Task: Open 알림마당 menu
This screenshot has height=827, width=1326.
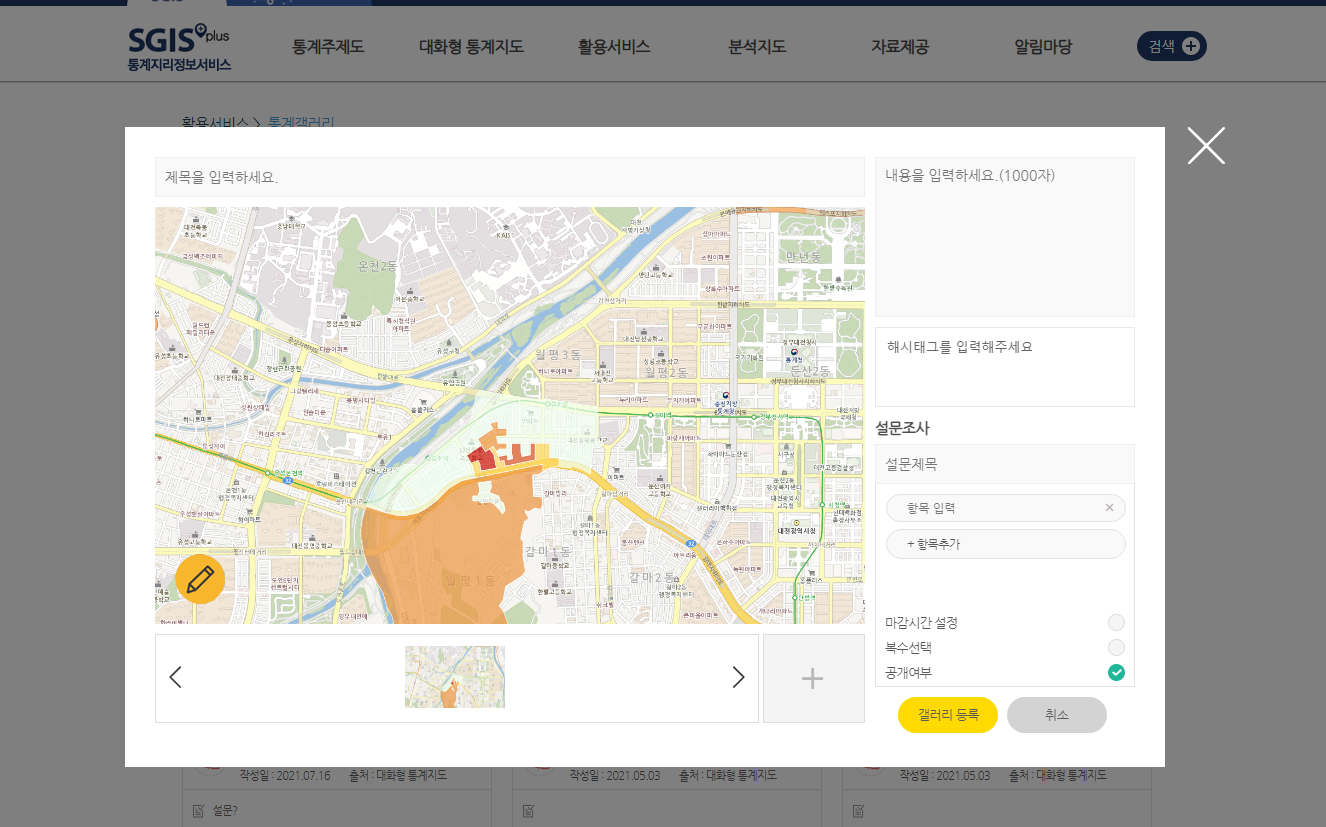Action: pyautogui.click(x=1043, y=46)
